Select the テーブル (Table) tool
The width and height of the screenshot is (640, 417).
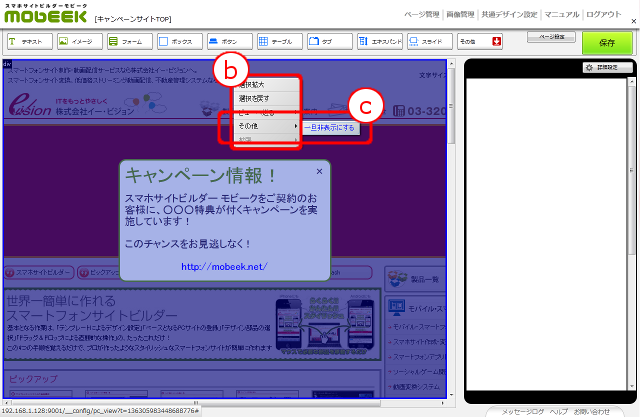(x=278, y=42)
